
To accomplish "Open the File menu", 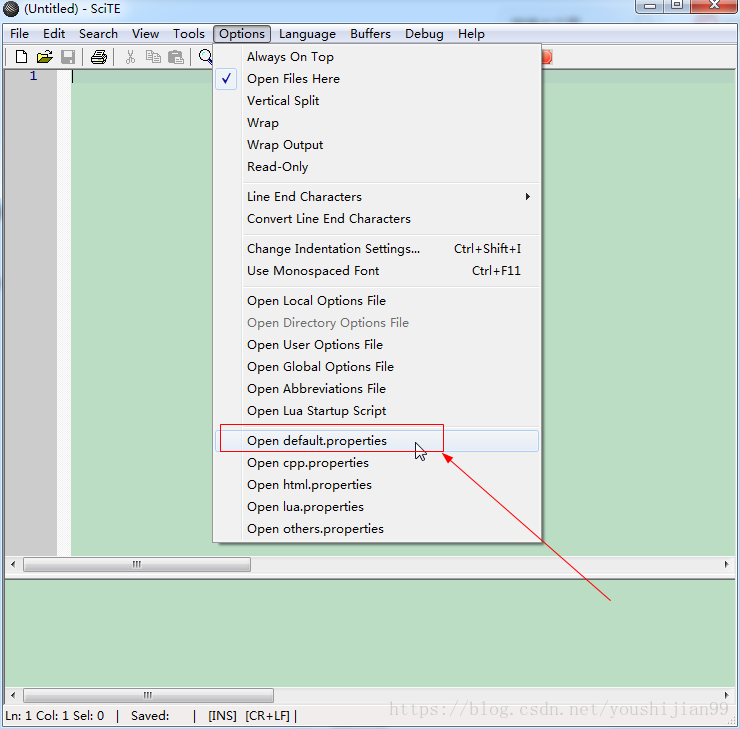I will 19,34.
